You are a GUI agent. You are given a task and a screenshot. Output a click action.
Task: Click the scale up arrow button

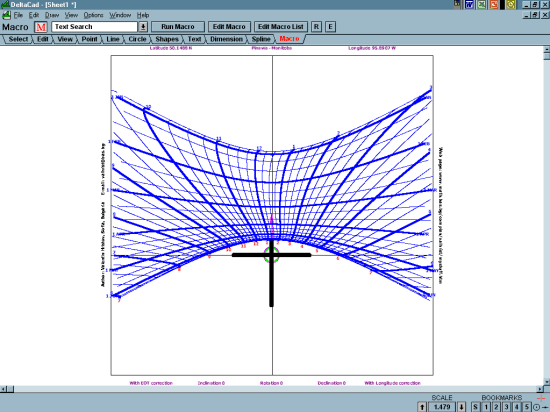coord(422,407)
